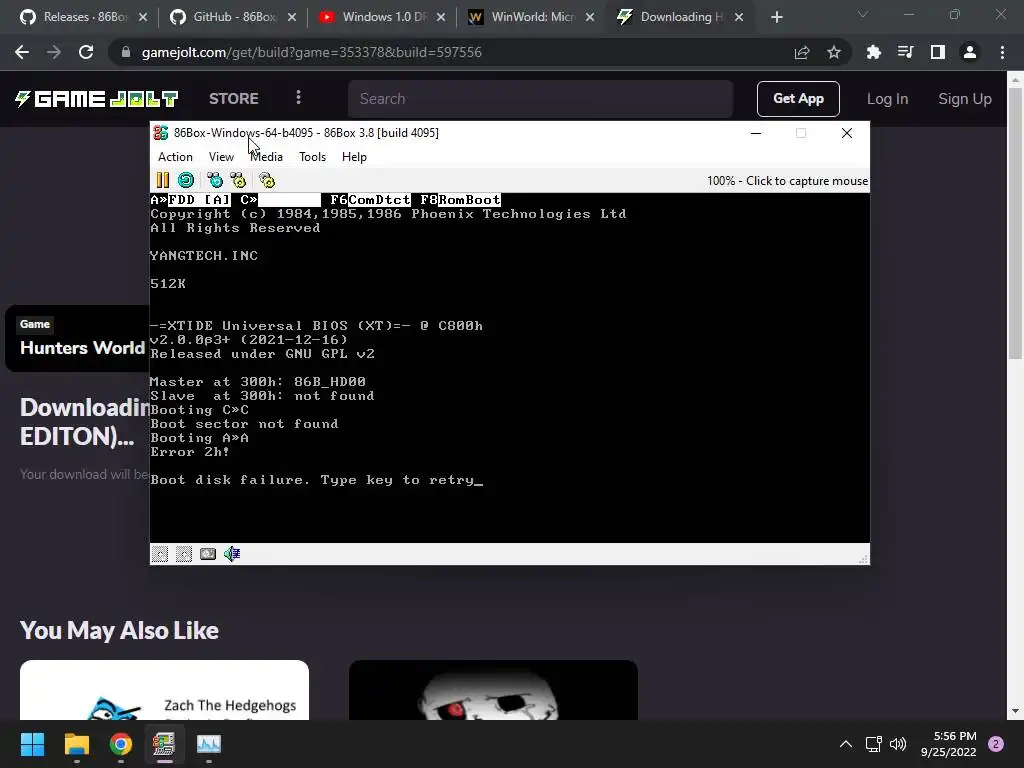The image size is (1024, 768).
Task: Open the 86Box Tools menu
Action: coord(312,157)
